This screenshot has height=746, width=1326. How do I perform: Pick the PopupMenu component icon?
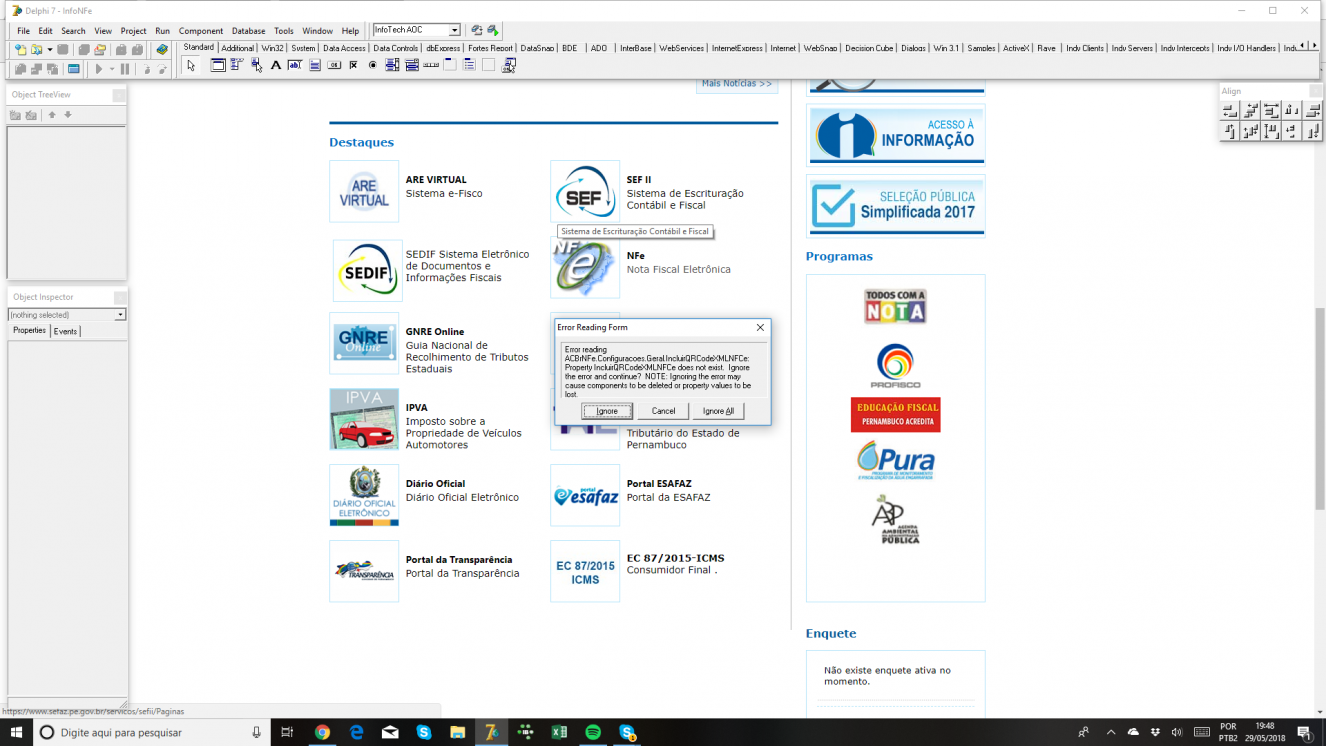tap(257, 66)
